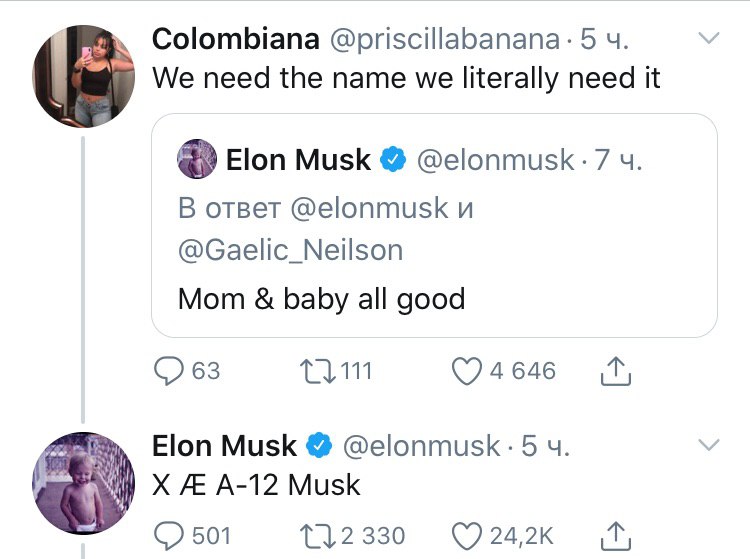Open quoted tweet "Mom & baby all good"

321,298
